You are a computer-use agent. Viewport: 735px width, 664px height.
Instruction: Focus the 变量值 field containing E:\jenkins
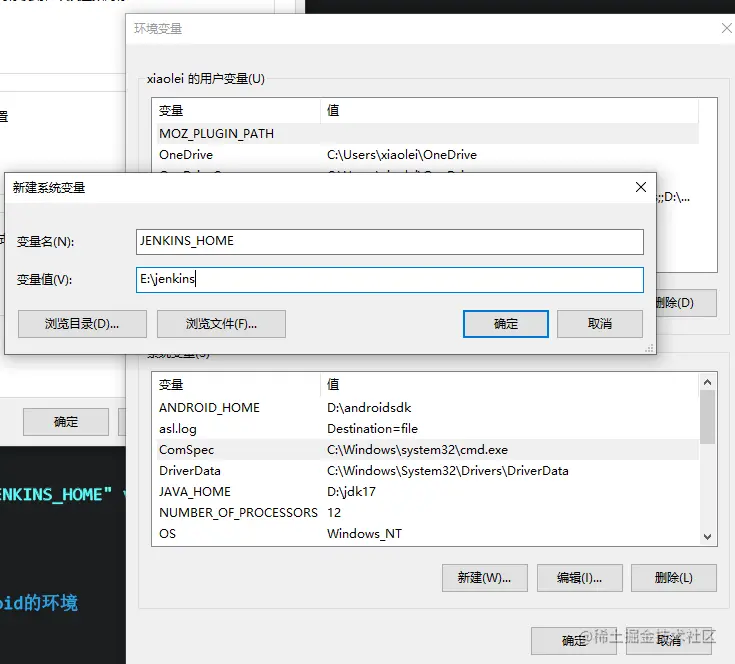point(390,280)
